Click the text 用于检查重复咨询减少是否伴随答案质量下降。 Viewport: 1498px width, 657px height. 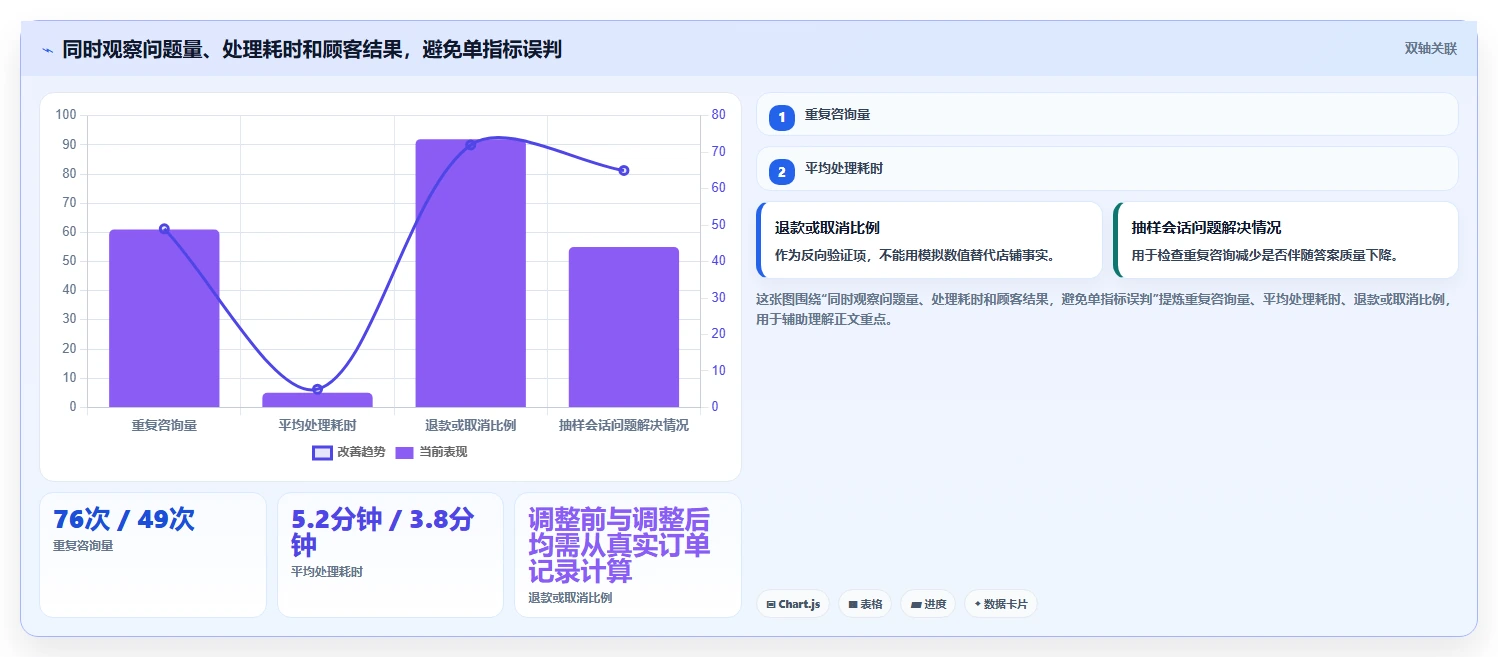tap(1265, 255)
